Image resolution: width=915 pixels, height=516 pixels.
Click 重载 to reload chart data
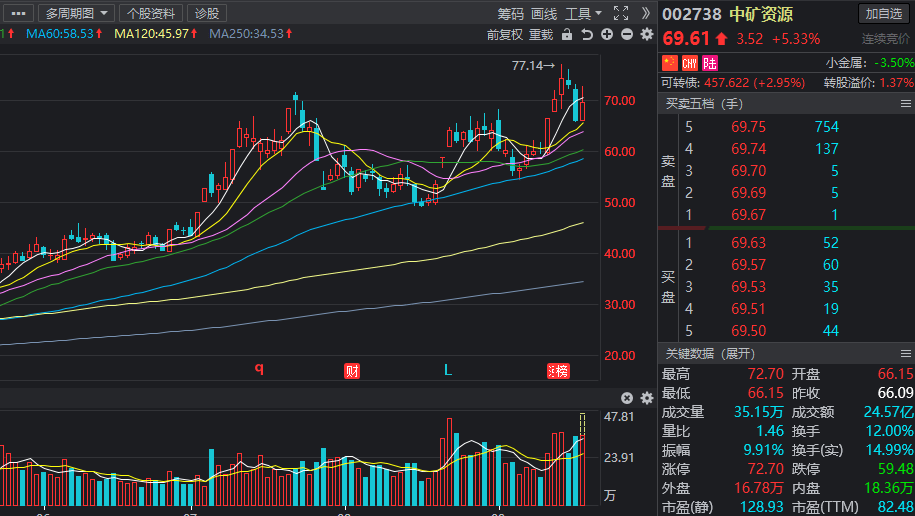click(x=541, y=35)
